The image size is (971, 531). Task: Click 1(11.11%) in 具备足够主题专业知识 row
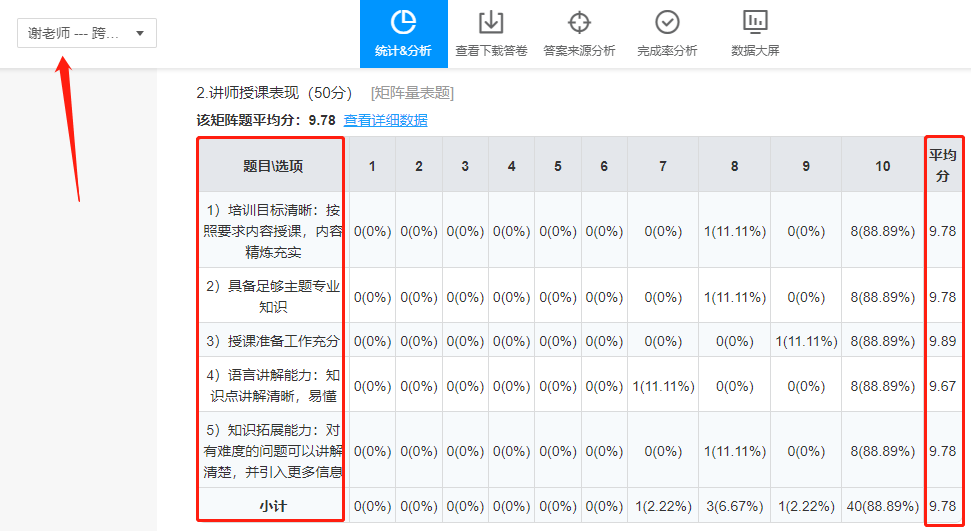[x=734, y=297]
